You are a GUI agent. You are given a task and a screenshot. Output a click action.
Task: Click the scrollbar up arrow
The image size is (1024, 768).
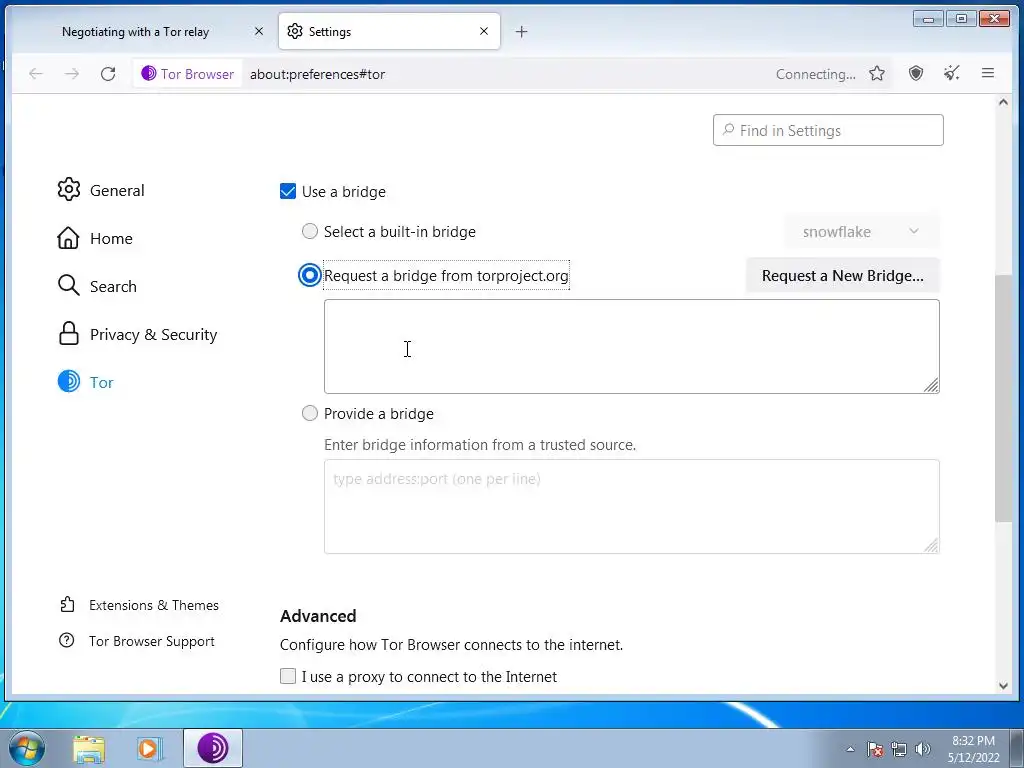point(1003,102)
